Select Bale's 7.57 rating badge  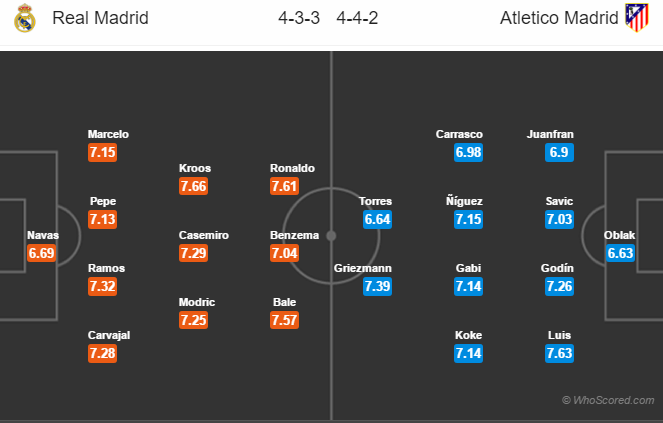[x=285, y=320]
